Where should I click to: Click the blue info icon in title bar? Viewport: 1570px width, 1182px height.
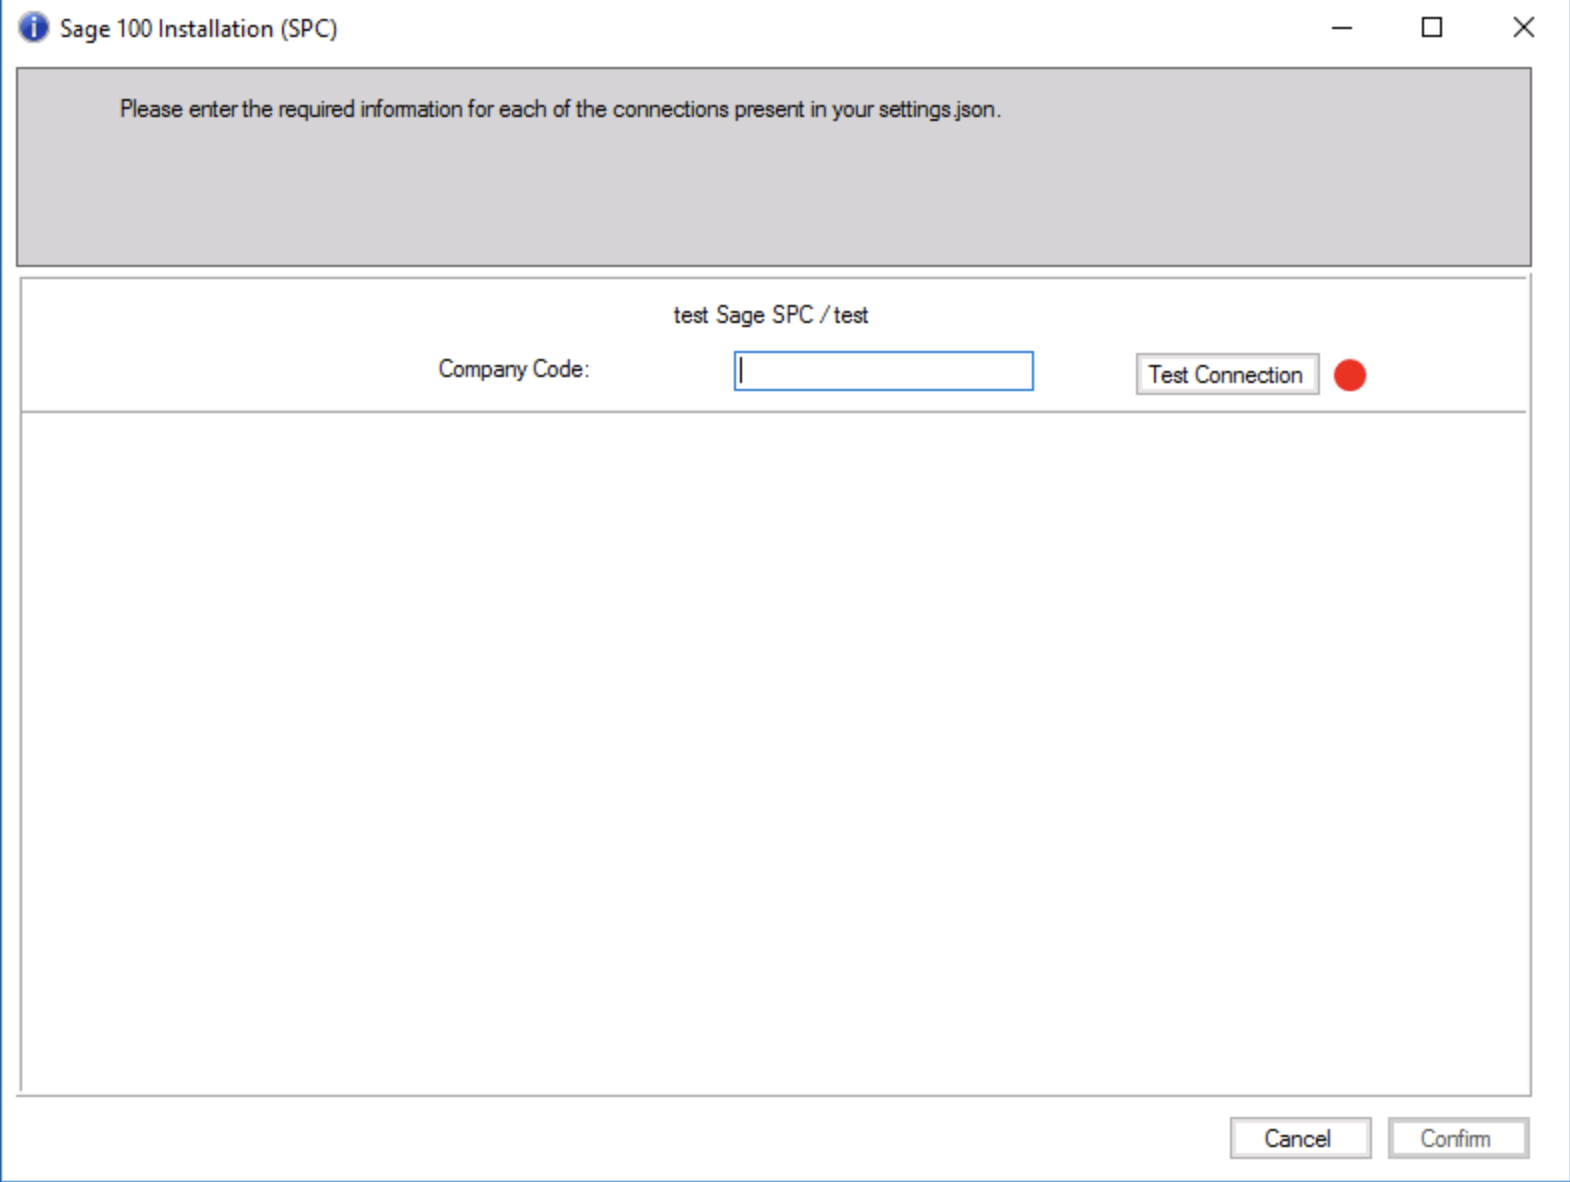tap(33, 27)
